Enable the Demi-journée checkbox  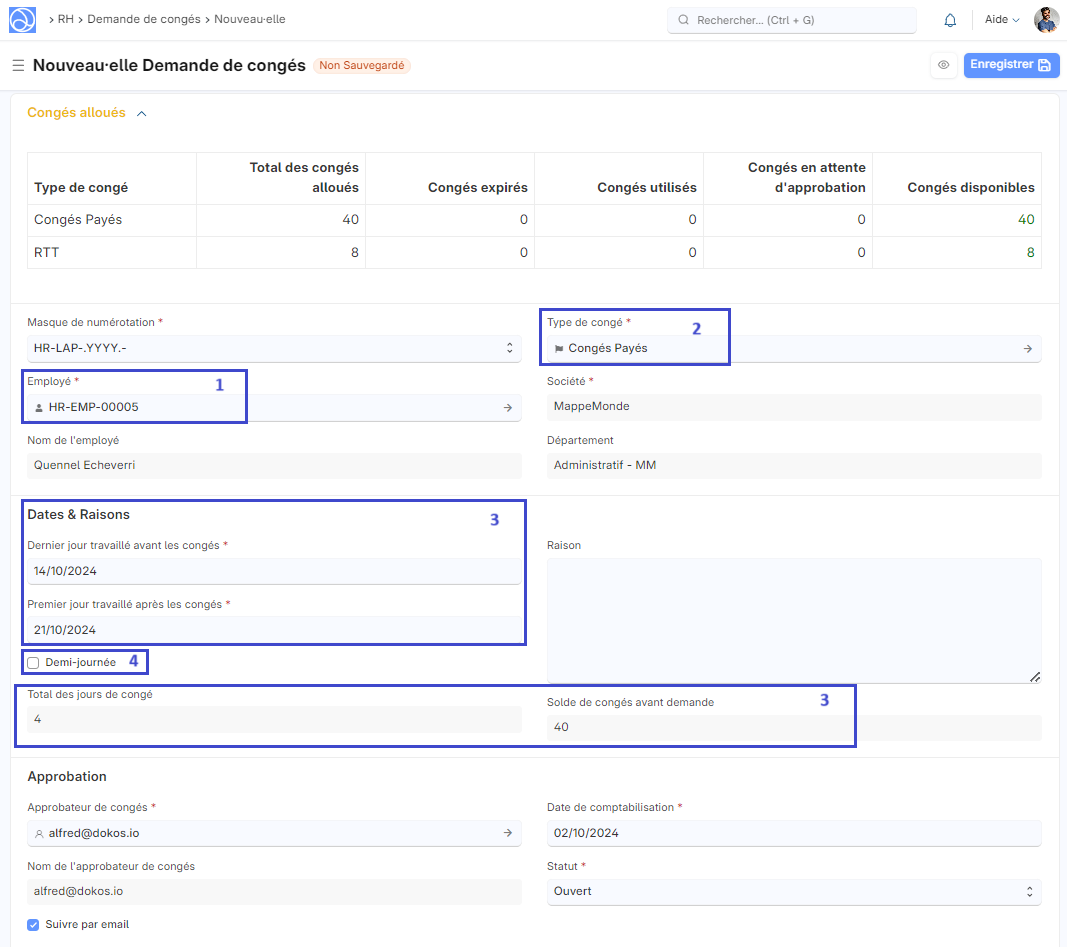click(x=33, y=663)
